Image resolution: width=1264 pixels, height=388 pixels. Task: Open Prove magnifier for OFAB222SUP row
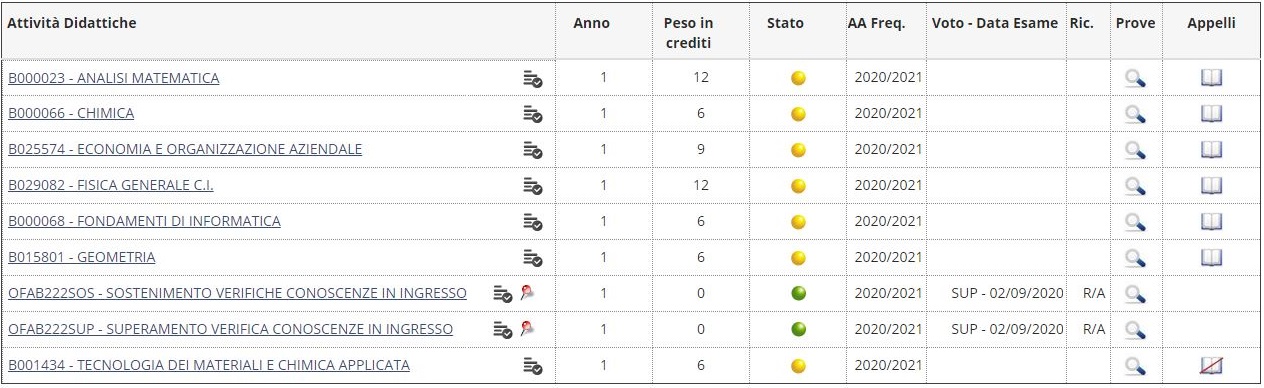pos(1135,330)
